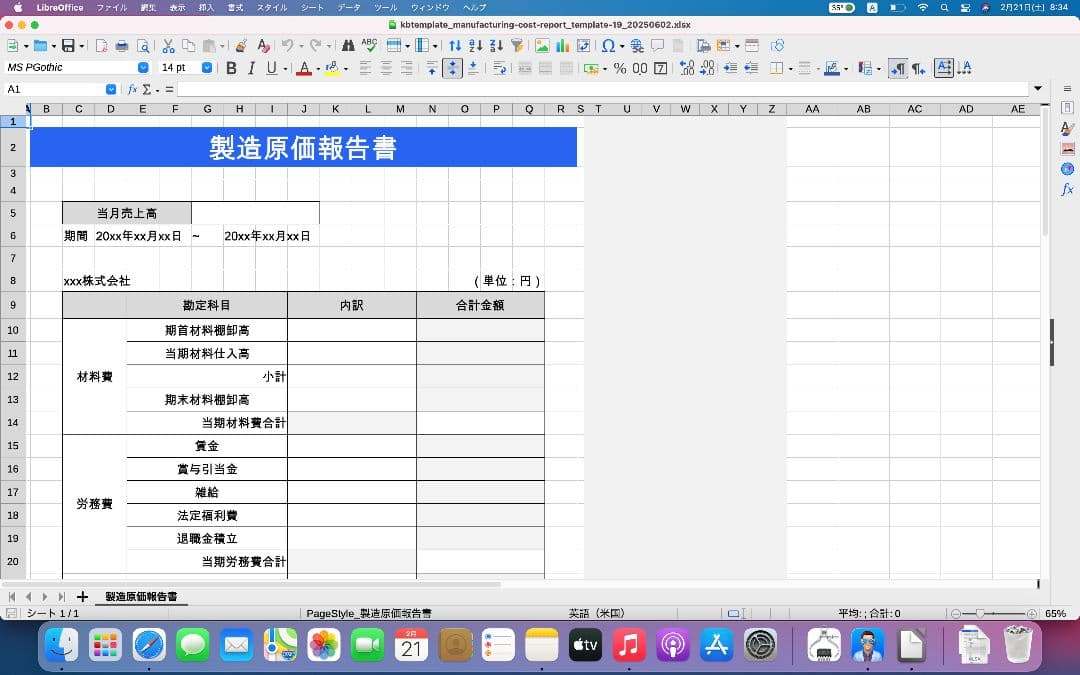
Task: Open the font color swatch dropdown
Action: 316,68
